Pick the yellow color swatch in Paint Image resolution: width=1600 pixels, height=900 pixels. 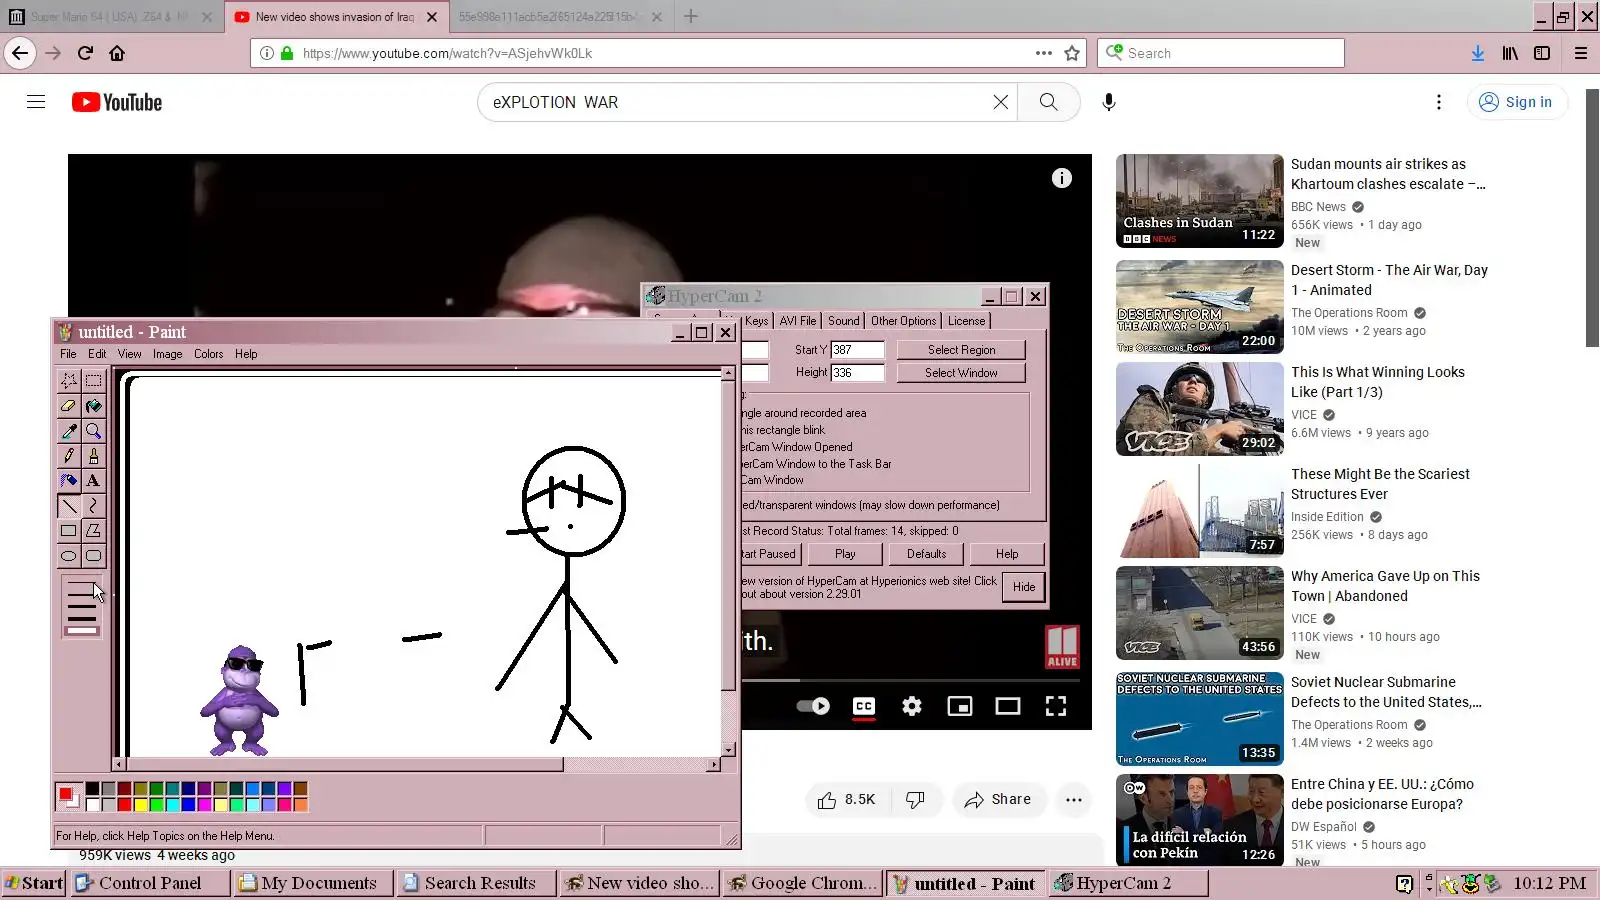click(x=141, y=804)
